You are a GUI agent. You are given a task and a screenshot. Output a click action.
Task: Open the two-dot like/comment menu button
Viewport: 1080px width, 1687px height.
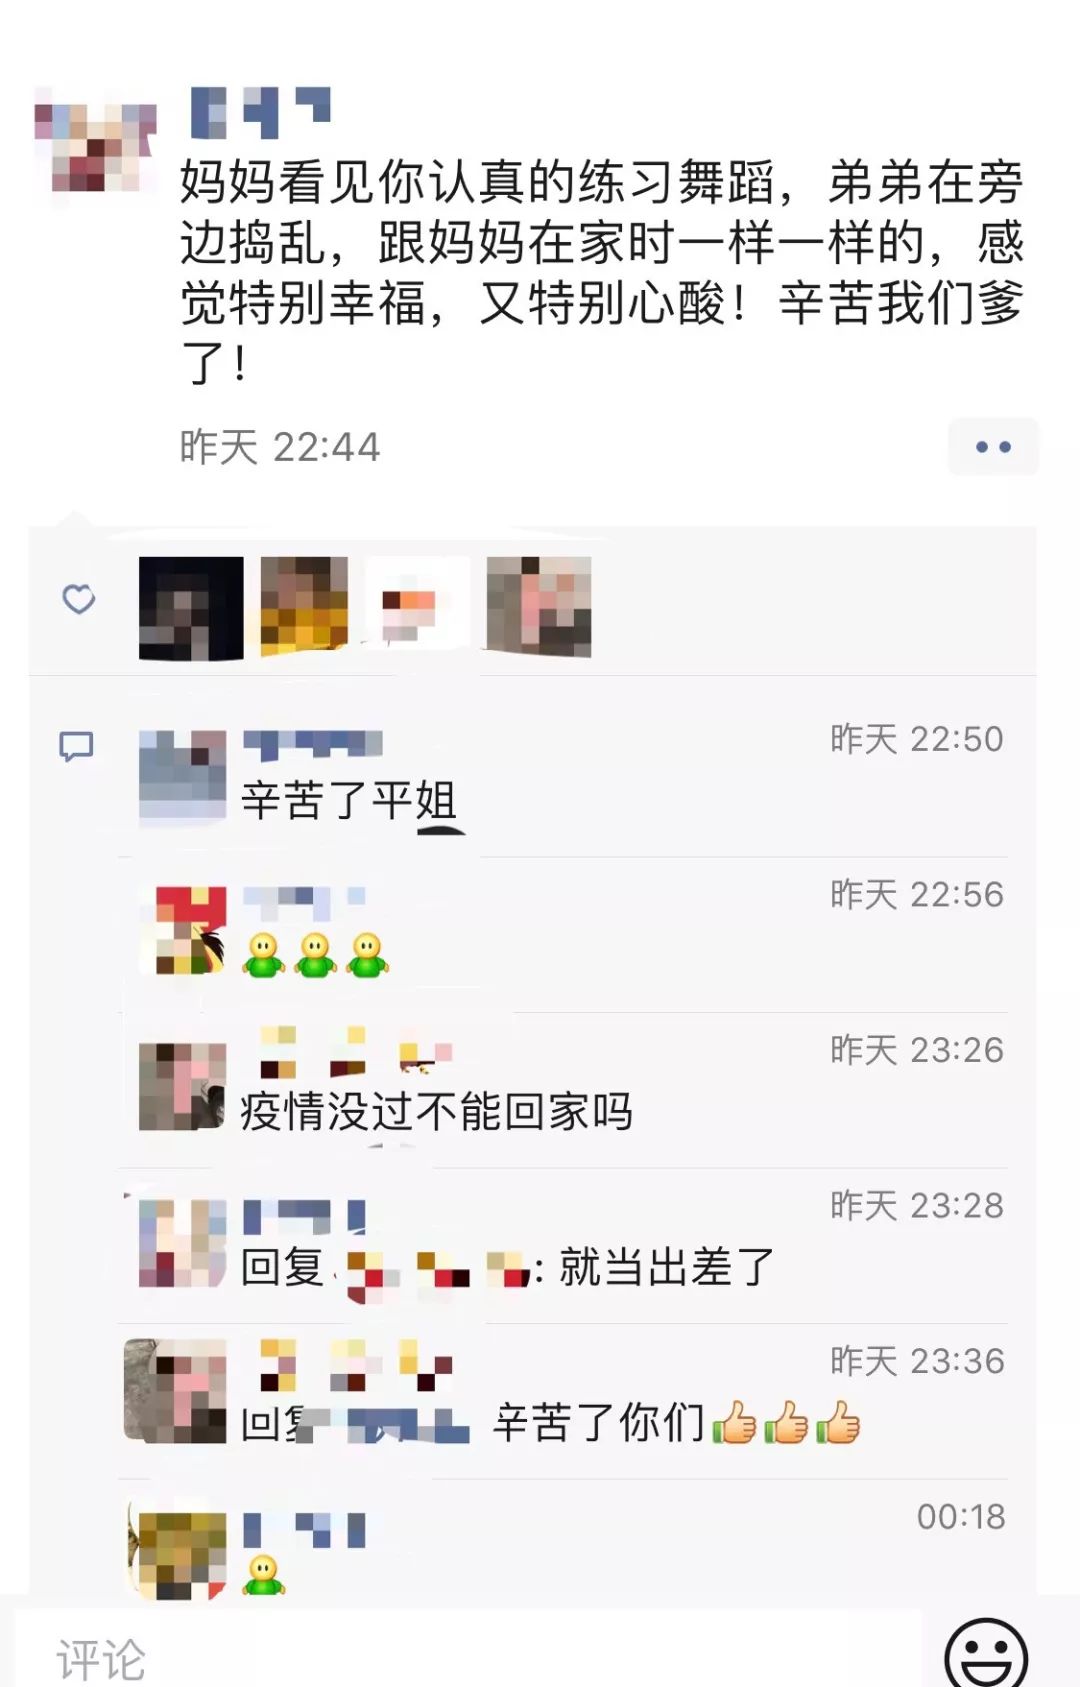tap(993, 447)
